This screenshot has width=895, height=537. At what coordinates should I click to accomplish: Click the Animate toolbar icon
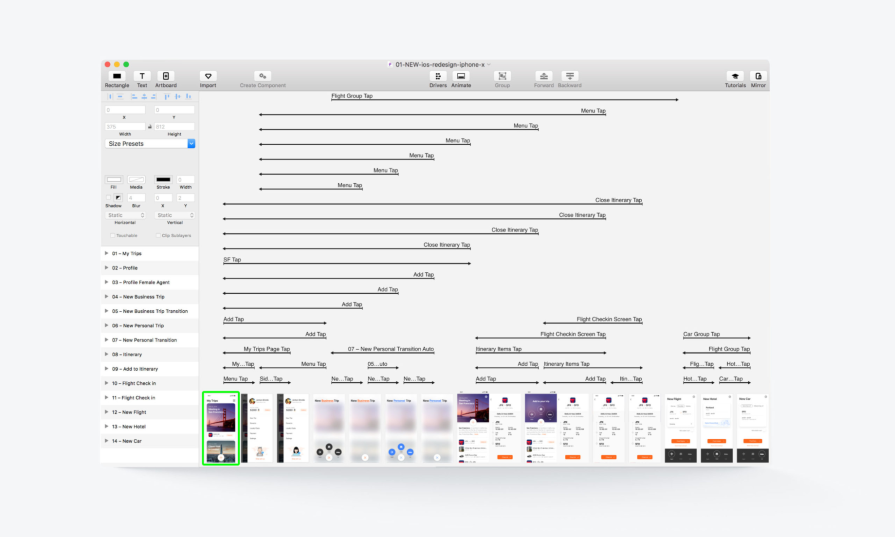point(461,76)
